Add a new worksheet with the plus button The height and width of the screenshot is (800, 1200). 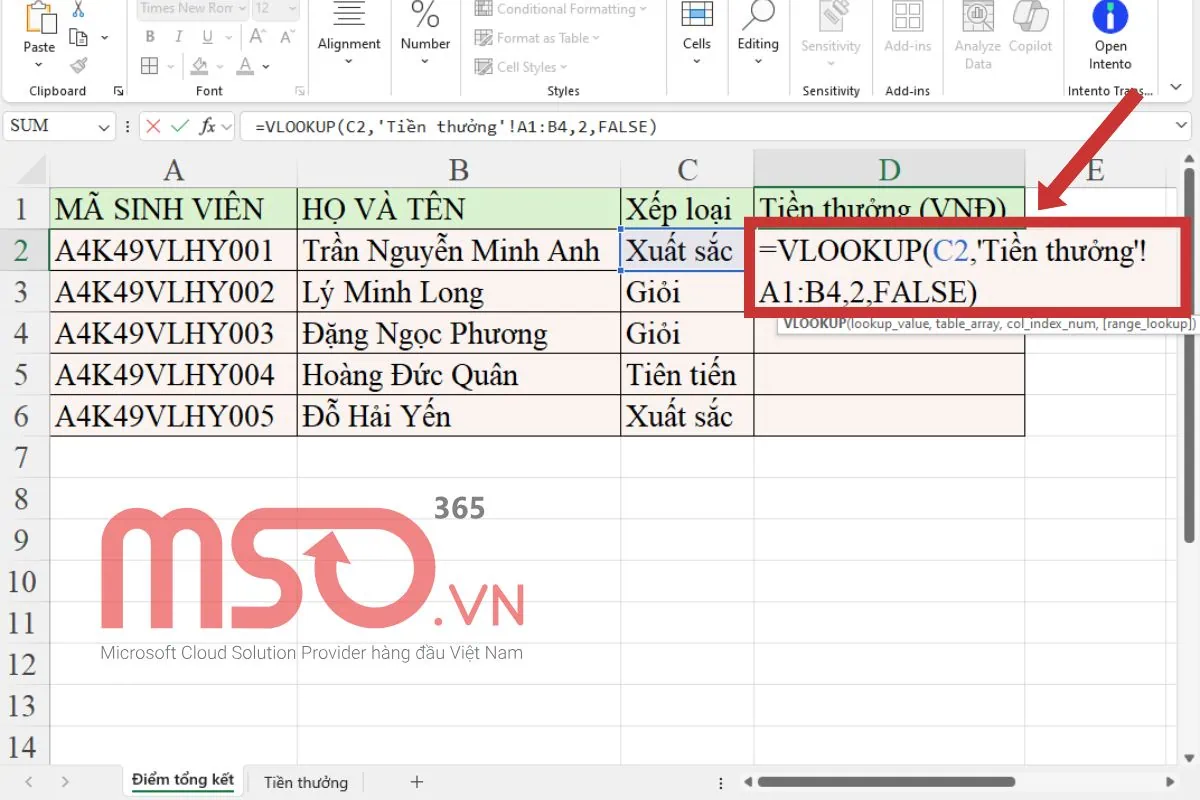[x=416, y=781]
